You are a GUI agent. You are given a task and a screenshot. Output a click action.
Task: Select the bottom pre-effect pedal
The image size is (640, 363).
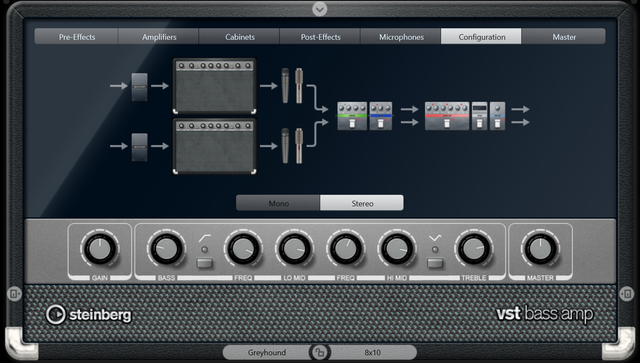pos(140,147)
